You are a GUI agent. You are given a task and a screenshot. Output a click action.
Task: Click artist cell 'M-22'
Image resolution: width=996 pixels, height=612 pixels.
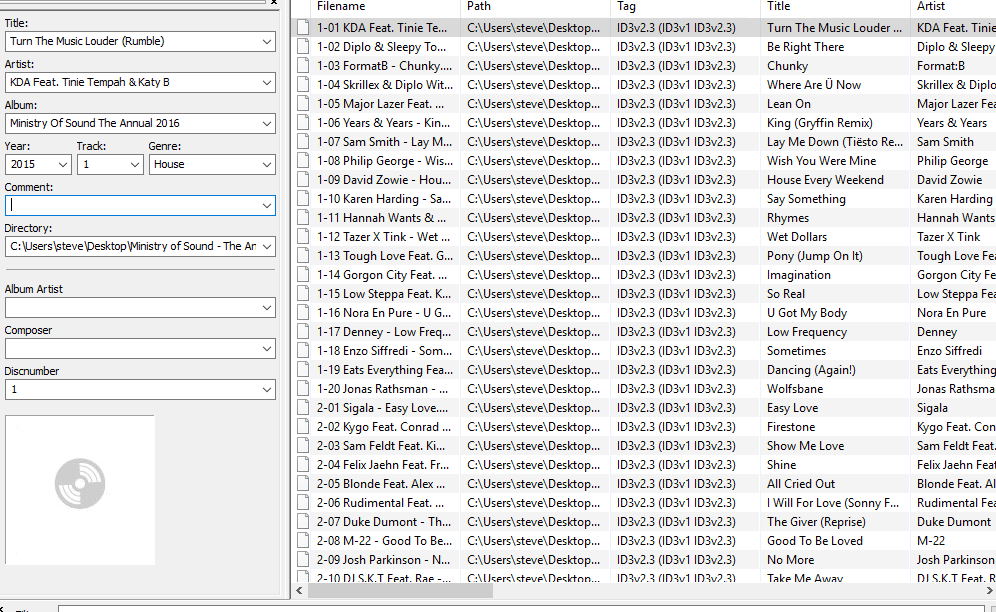point(931,541)
